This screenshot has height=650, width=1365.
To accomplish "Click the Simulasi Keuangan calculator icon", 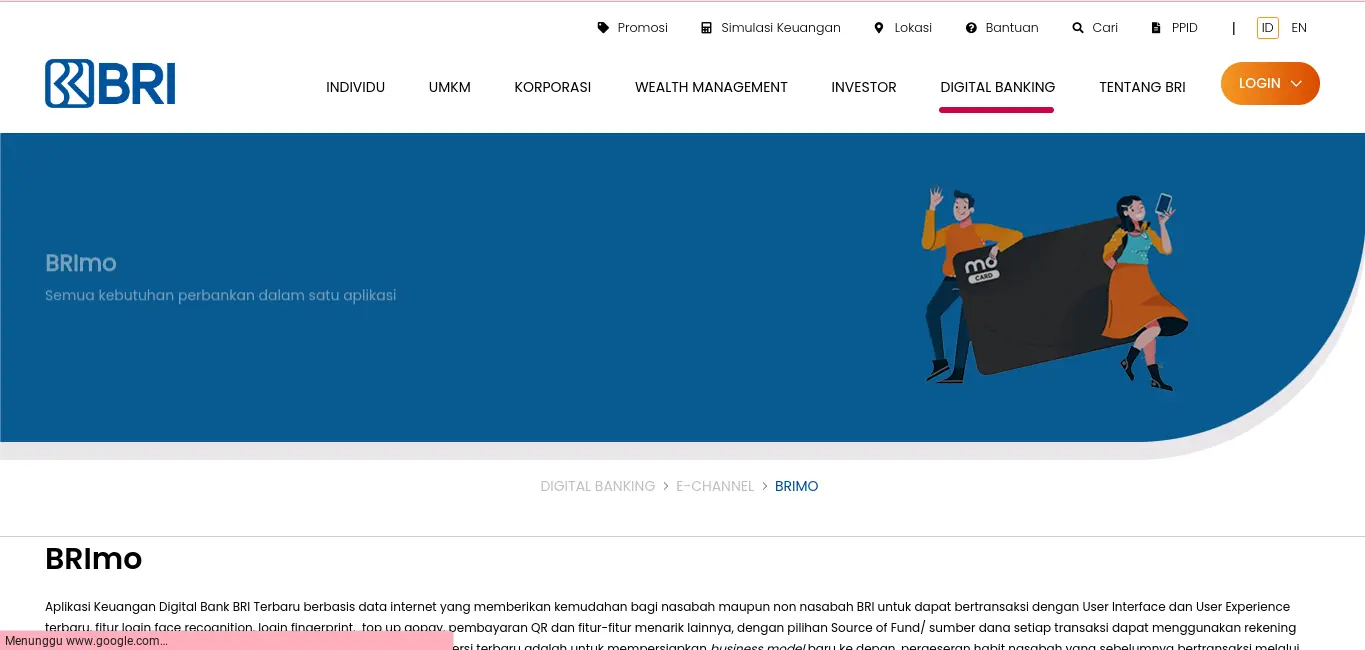I will pyautogui.click(x=707, y=28).
